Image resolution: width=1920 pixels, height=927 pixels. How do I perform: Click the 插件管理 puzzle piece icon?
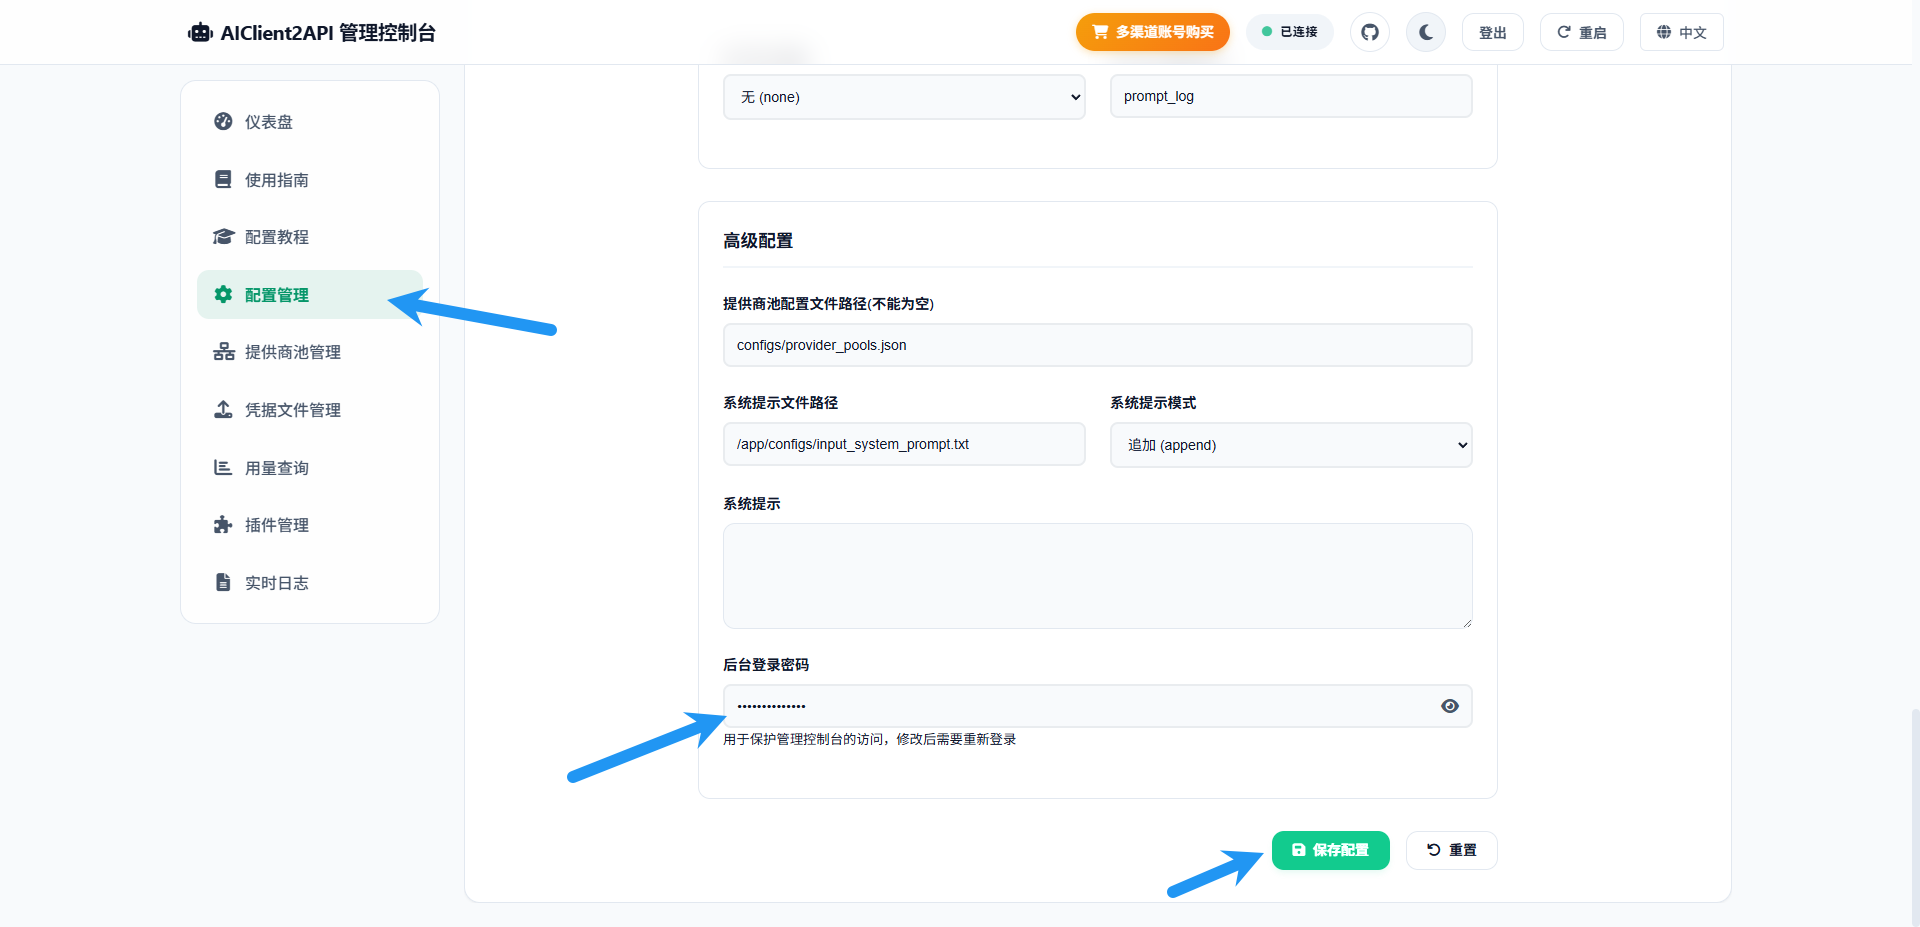[223, 525]
